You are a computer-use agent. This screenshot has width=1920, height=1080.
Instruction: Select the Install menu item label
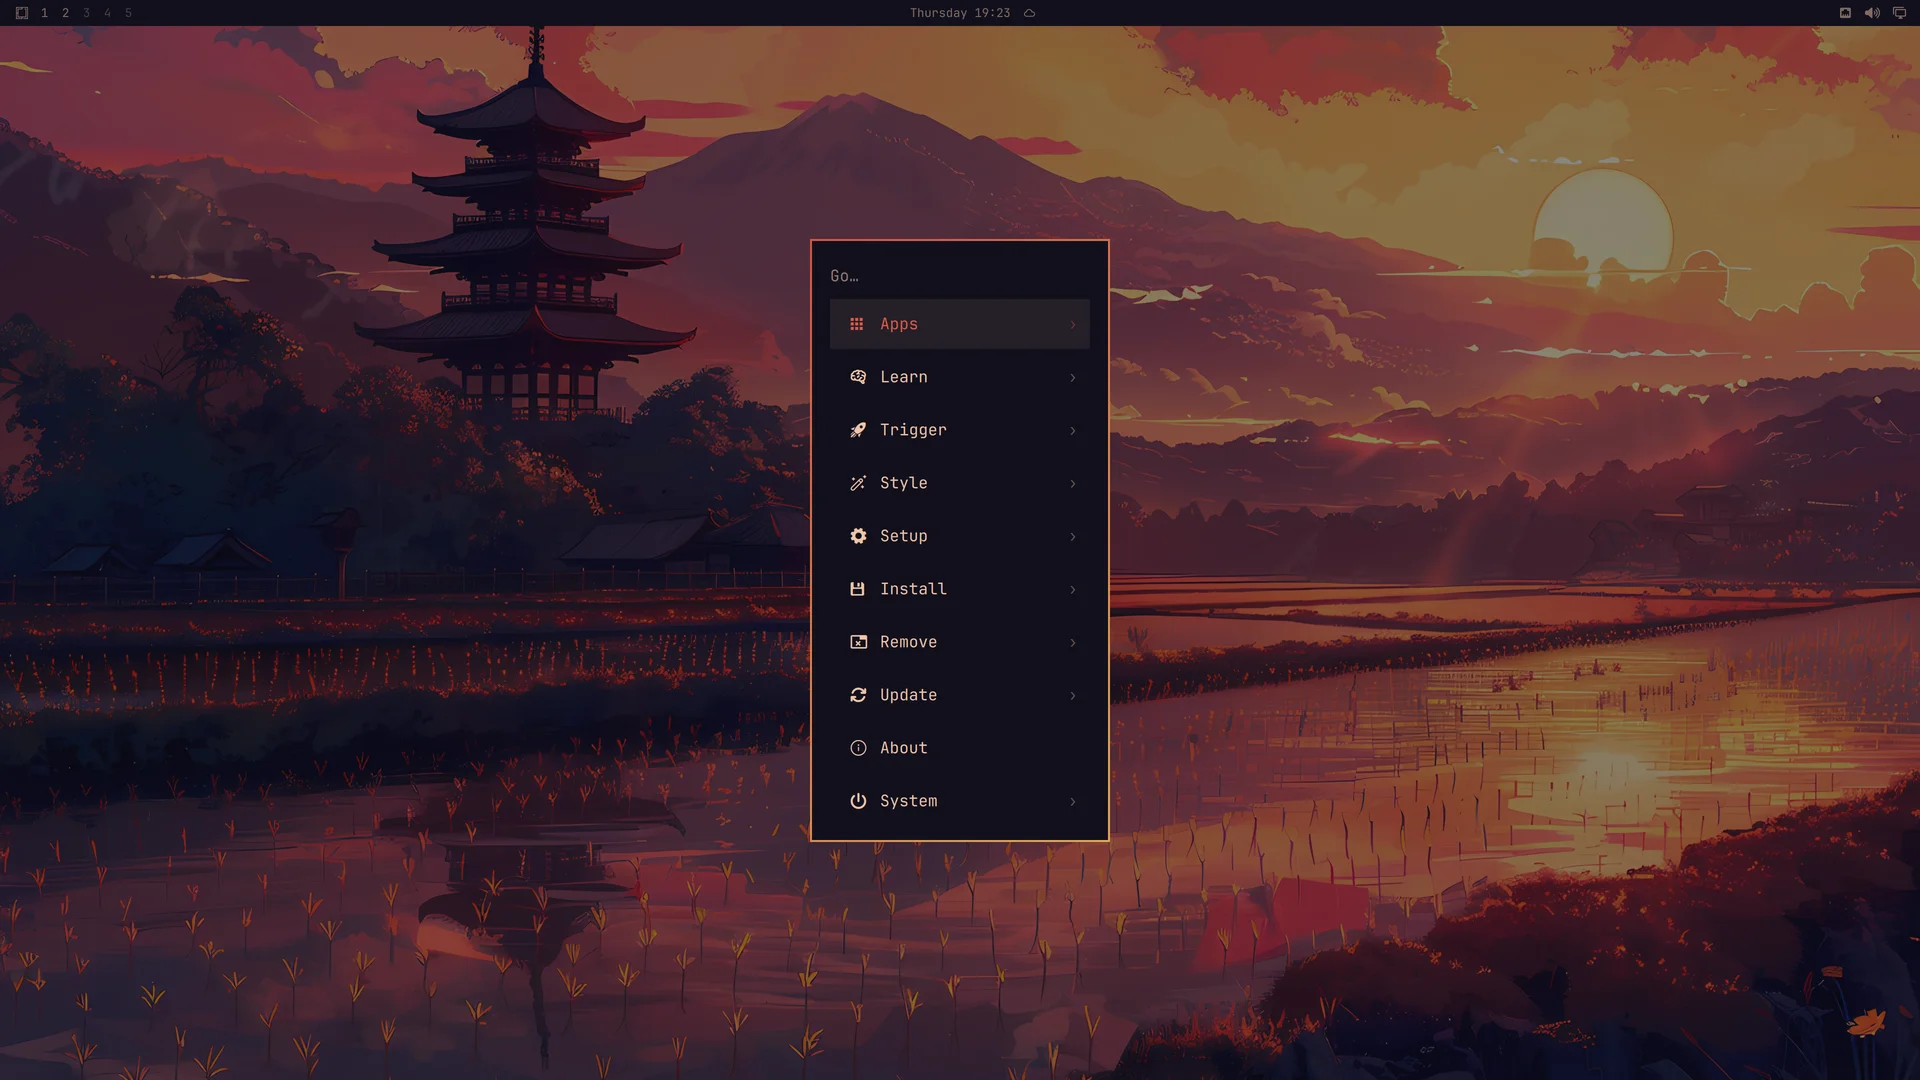(913, 589)
